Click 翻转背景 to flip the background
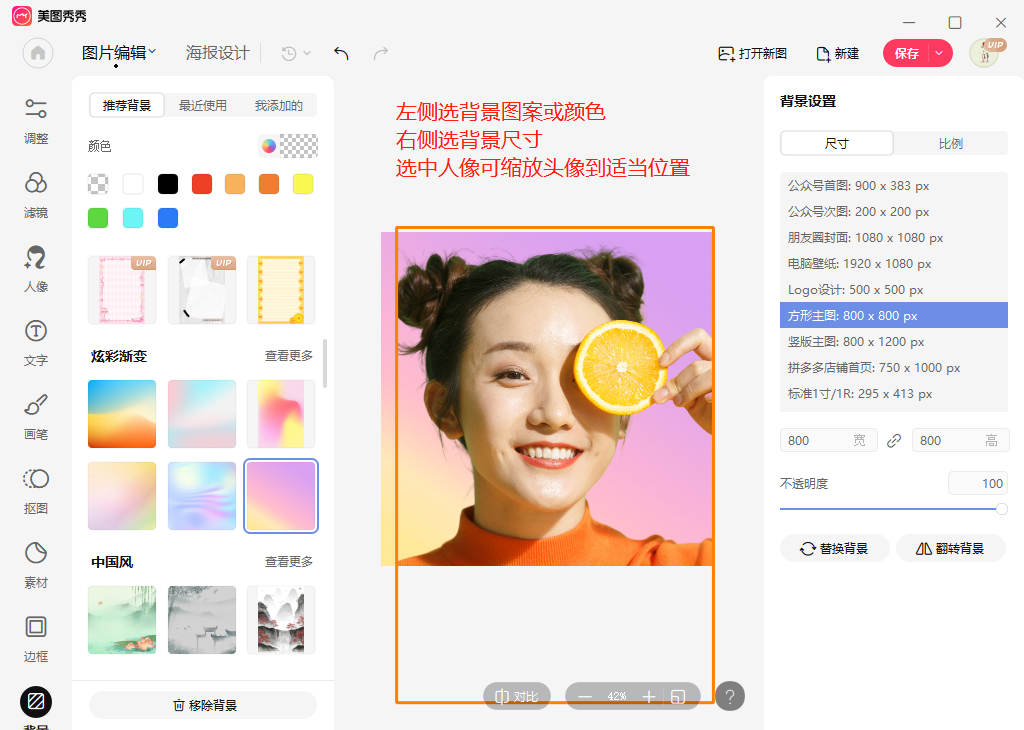 click(951, 548)
